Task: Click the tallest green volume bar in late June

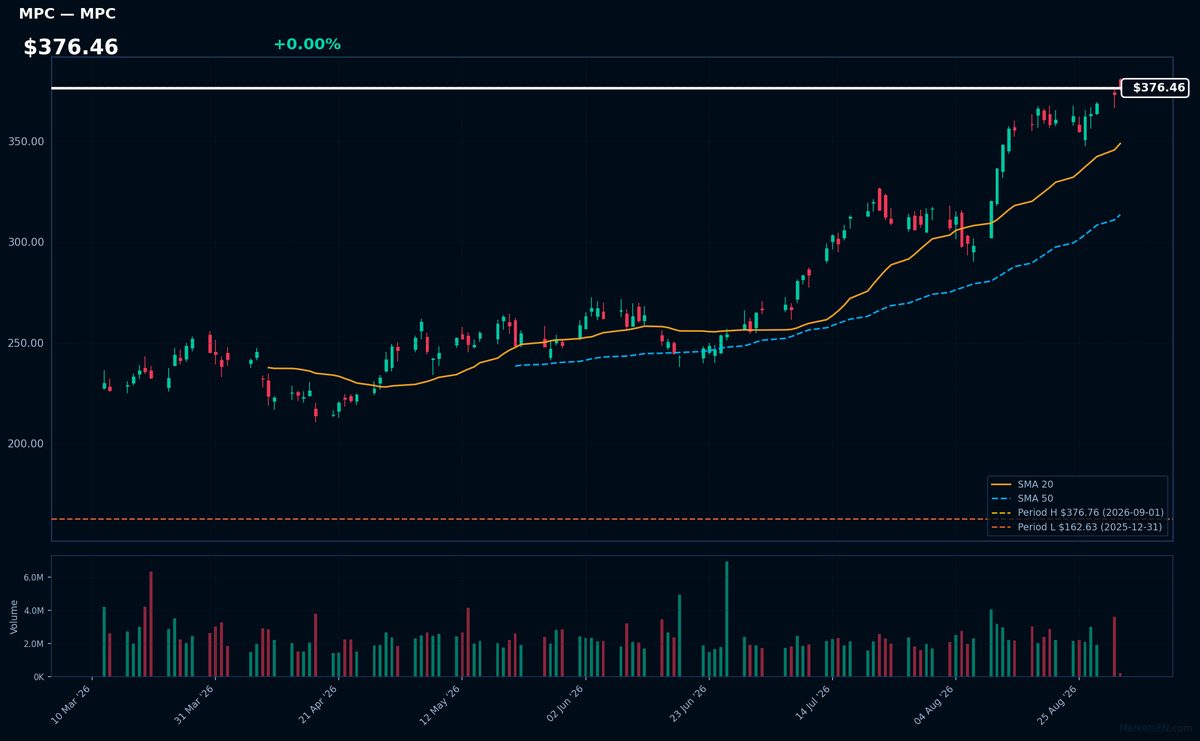Action: [x=726, y=619]
